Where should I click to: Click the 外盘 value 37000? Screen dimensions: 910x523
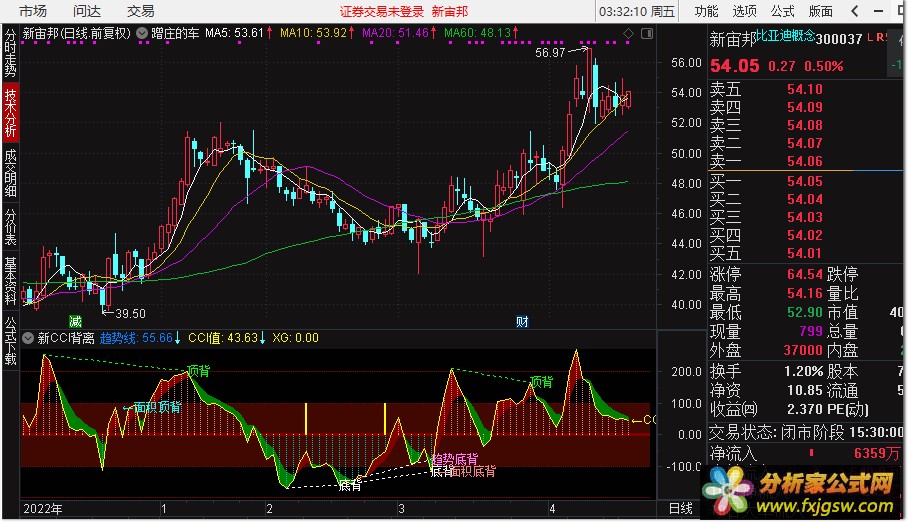803,351
